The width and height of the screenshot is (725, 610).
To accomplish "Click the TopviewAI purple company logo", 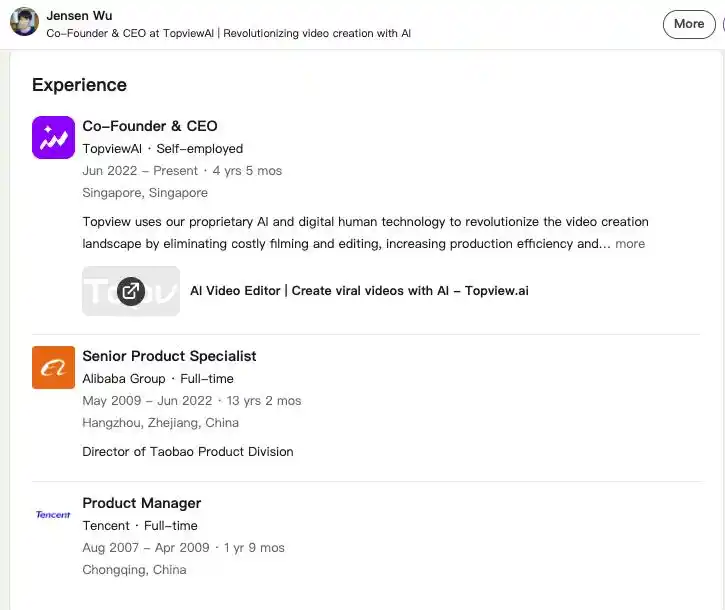I will [53, 137].
